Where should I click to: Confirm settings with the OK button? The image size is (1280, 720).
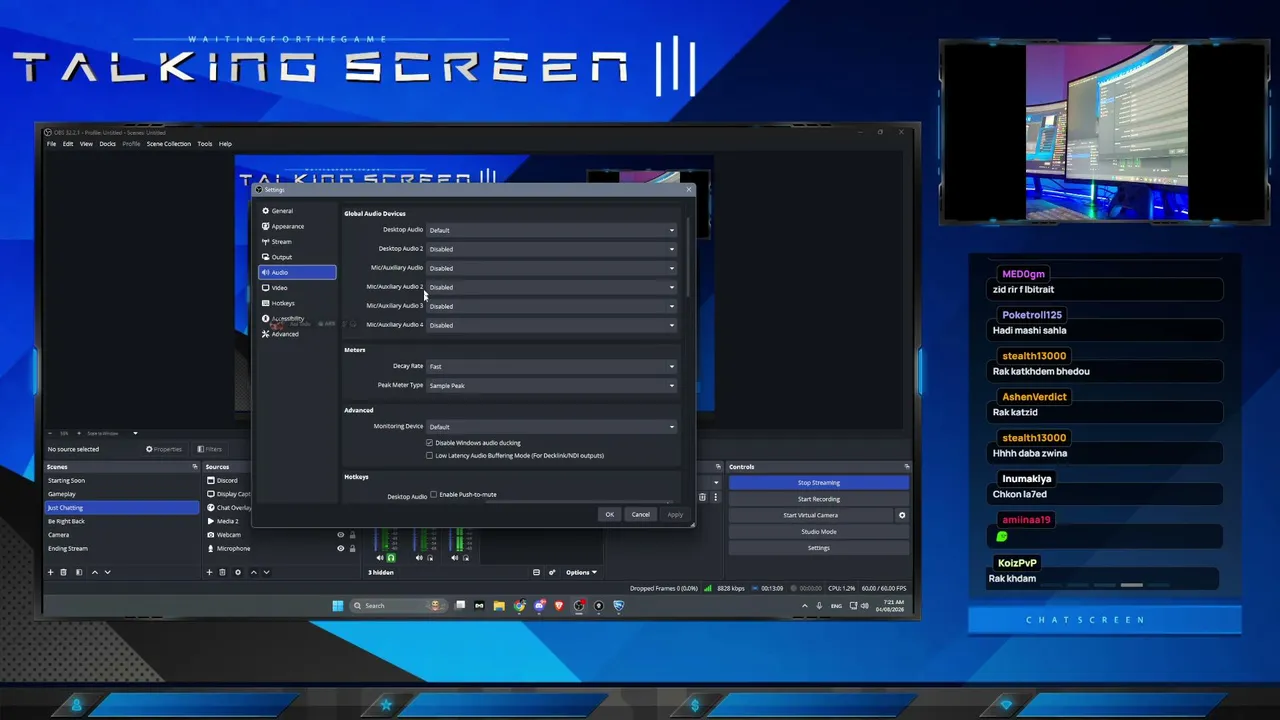(609, 515)
